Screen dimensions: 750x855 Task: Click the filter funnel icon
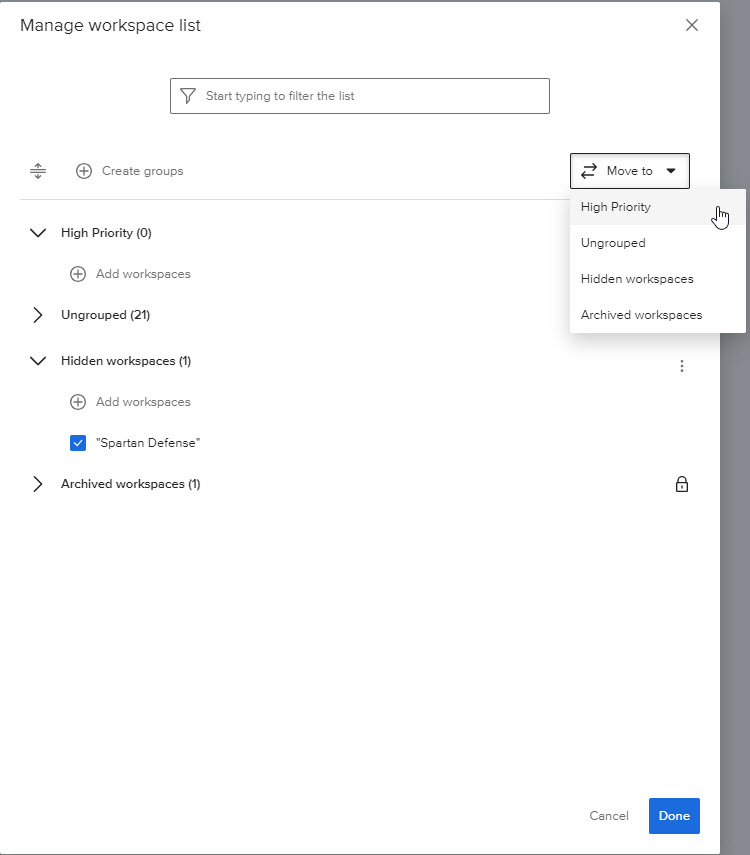pyautogui.click(x=188, y=96)
